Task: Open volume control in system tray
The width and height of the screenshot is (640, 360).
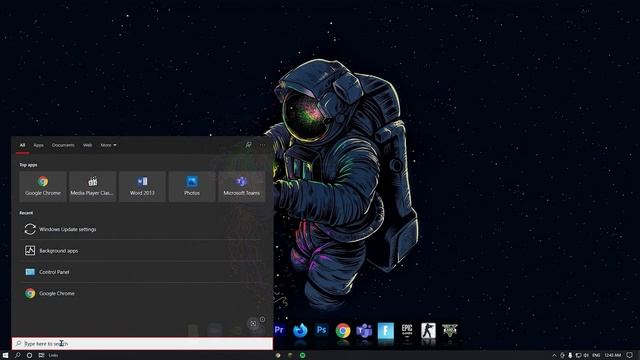Action: point(587,356)
